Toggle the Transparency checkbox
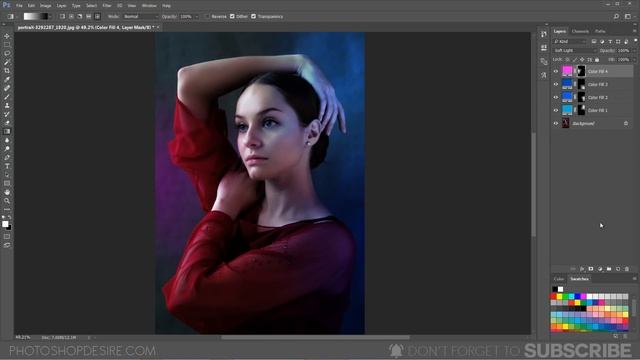Viewport: 640px width, 360px height. click(253, 16)
